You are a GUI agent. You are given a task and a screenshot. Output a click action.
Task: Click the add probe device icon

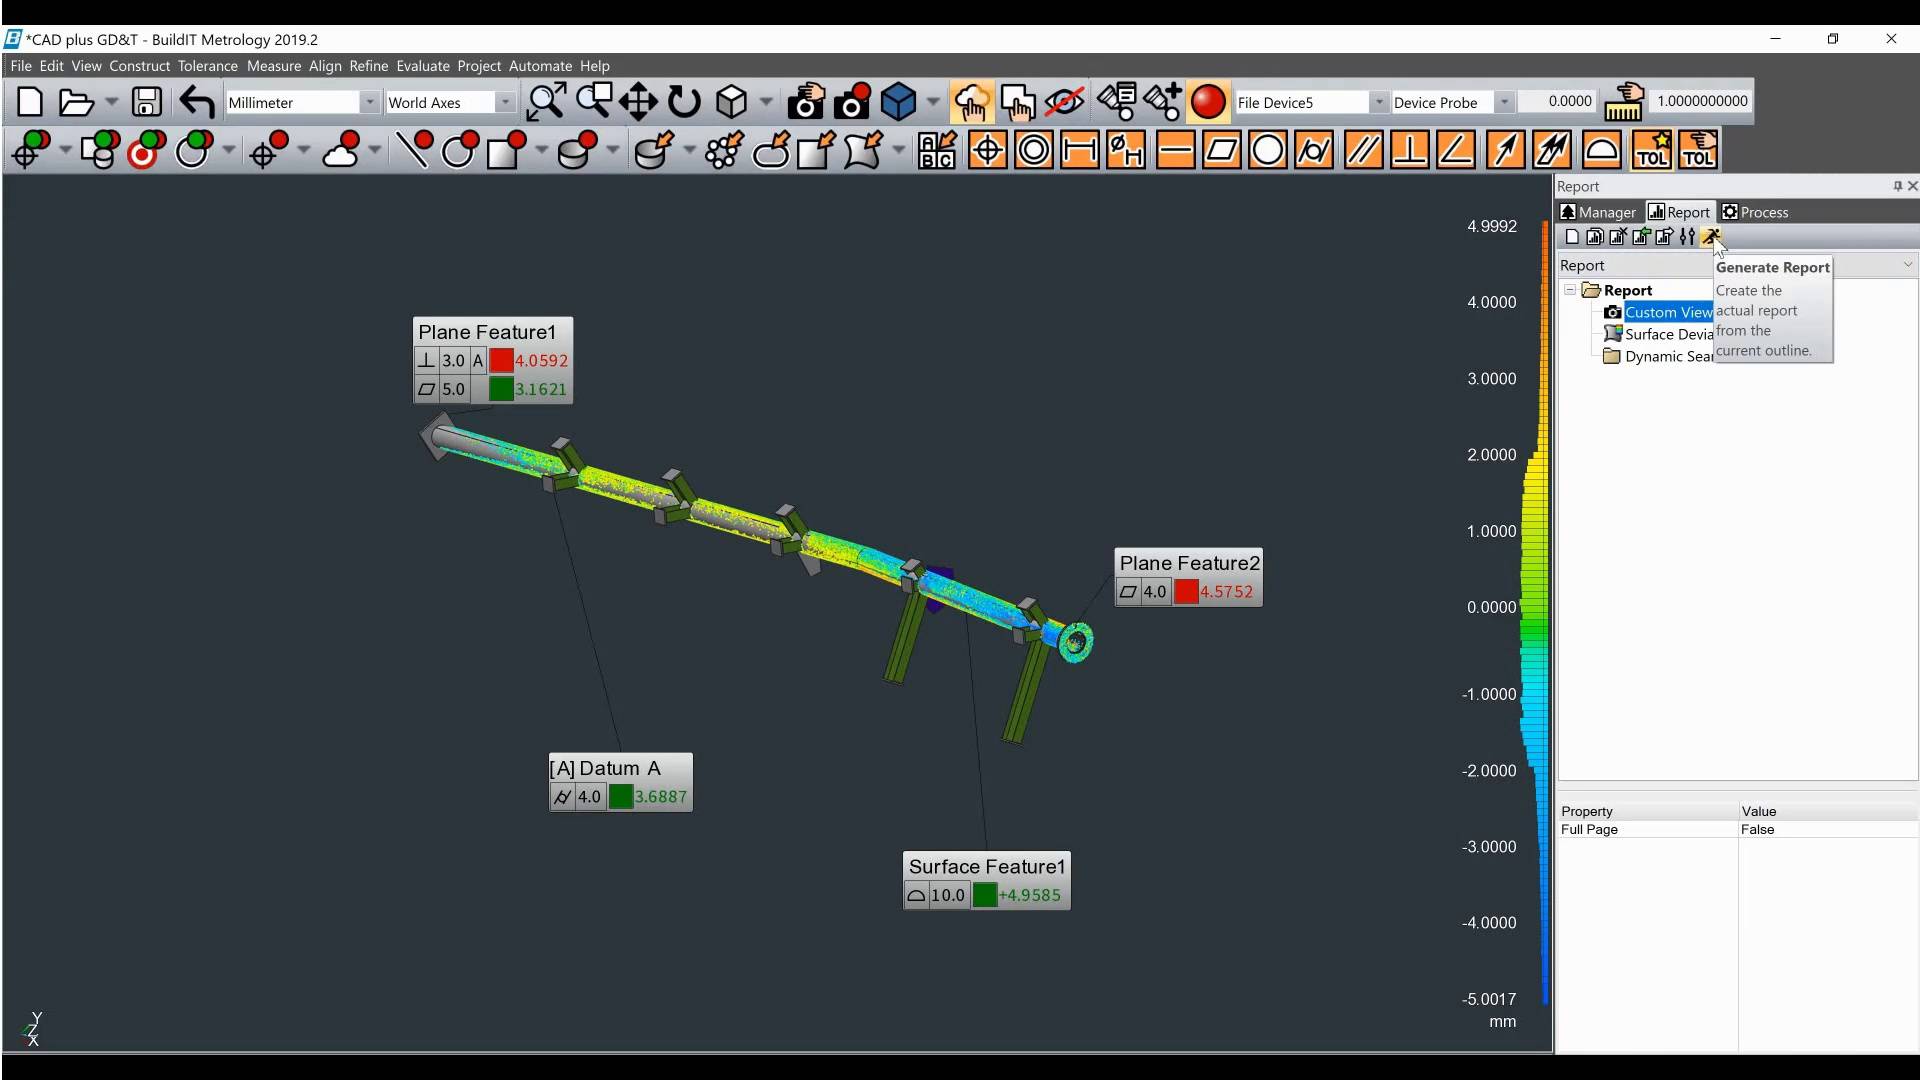[x=1162, y=102]
